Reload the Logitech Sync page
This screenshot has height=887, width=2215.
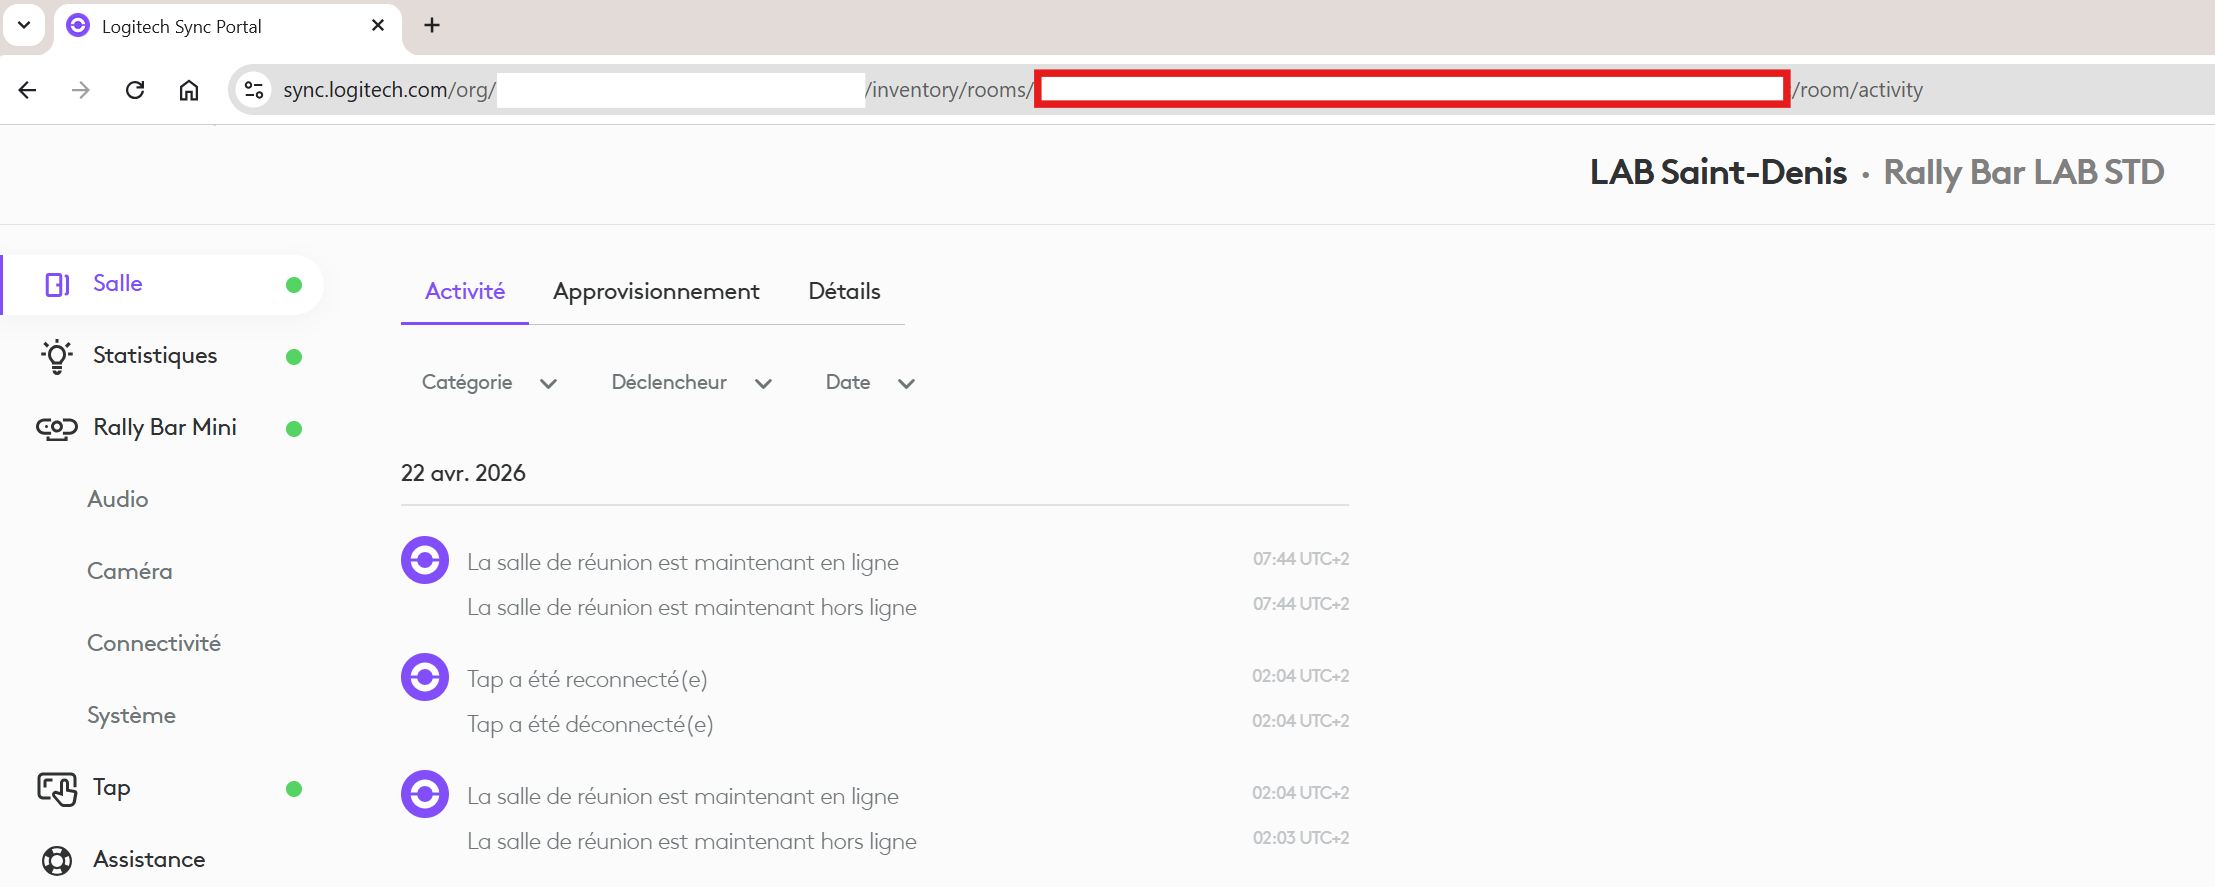pos(135,90)
